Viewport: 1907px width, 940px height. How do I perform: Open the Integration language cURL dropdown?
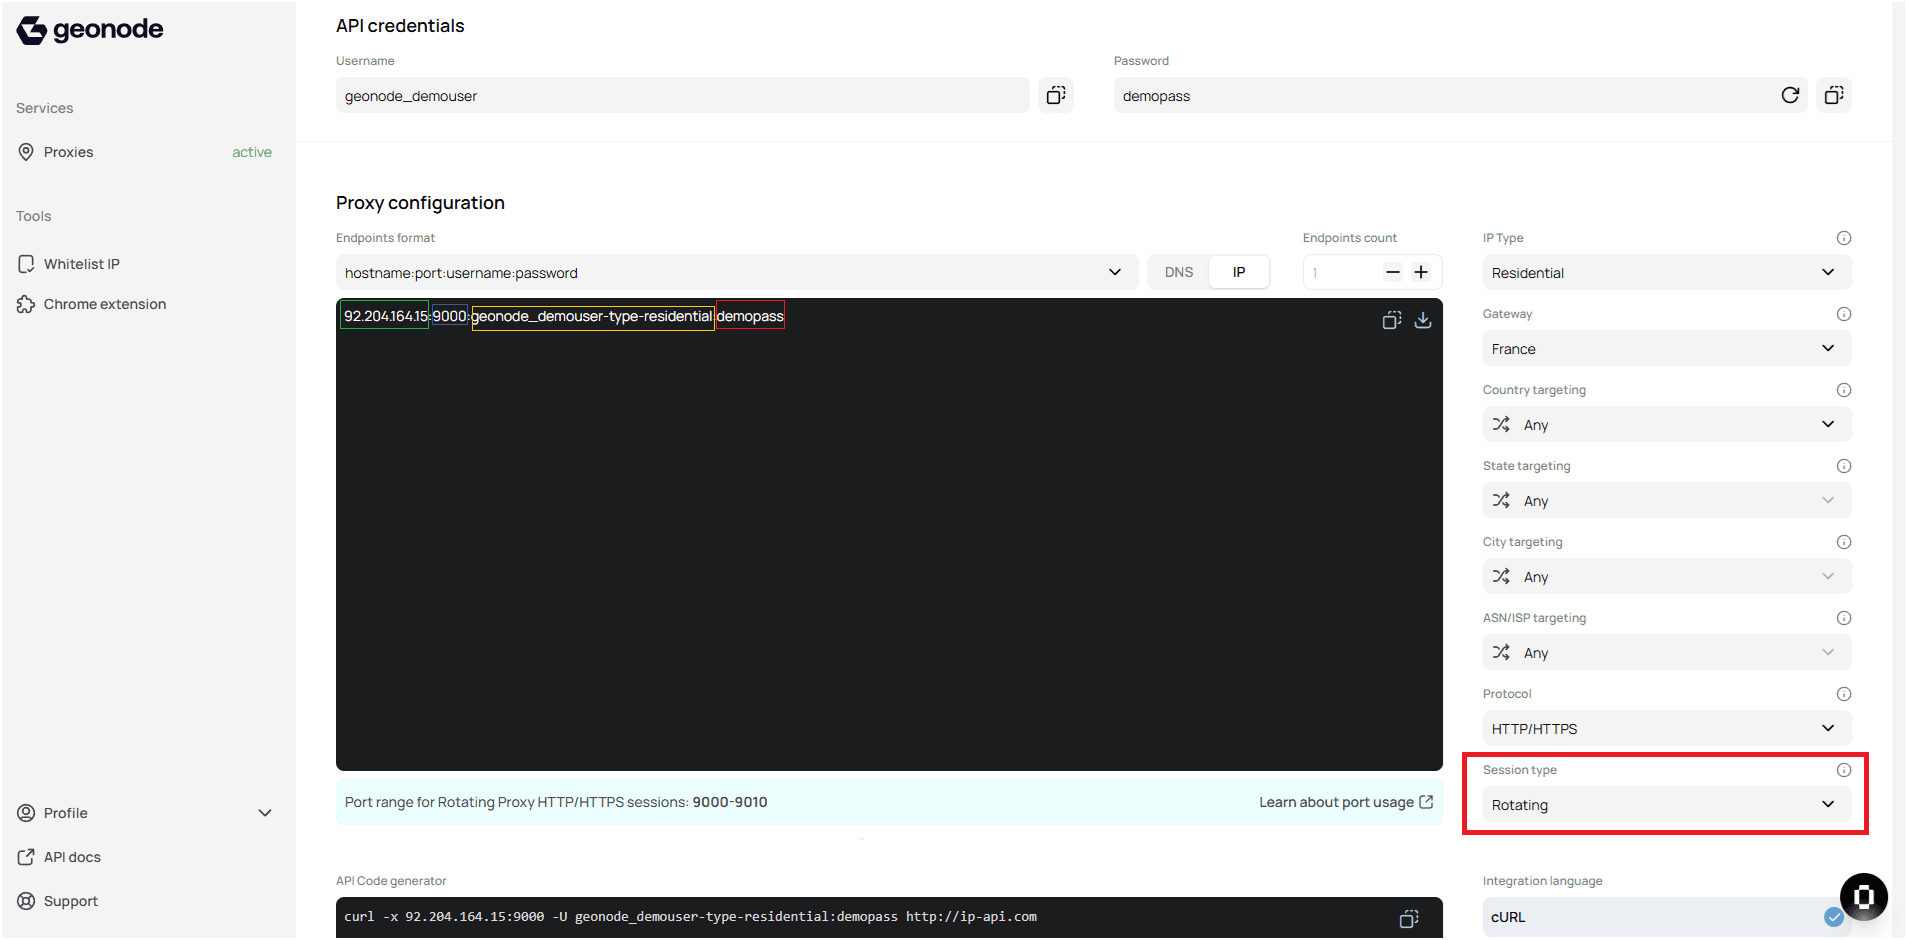1667,917
